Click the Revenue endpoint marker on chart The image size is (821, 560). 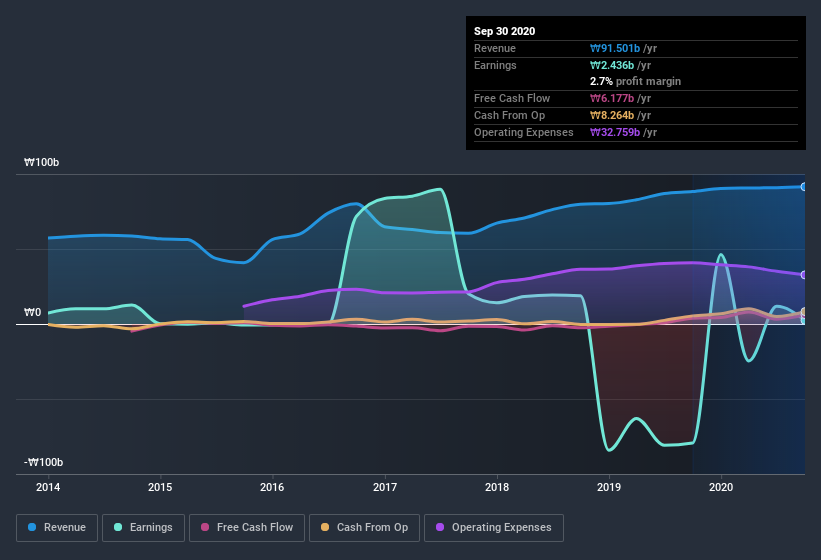pos(804,187)
